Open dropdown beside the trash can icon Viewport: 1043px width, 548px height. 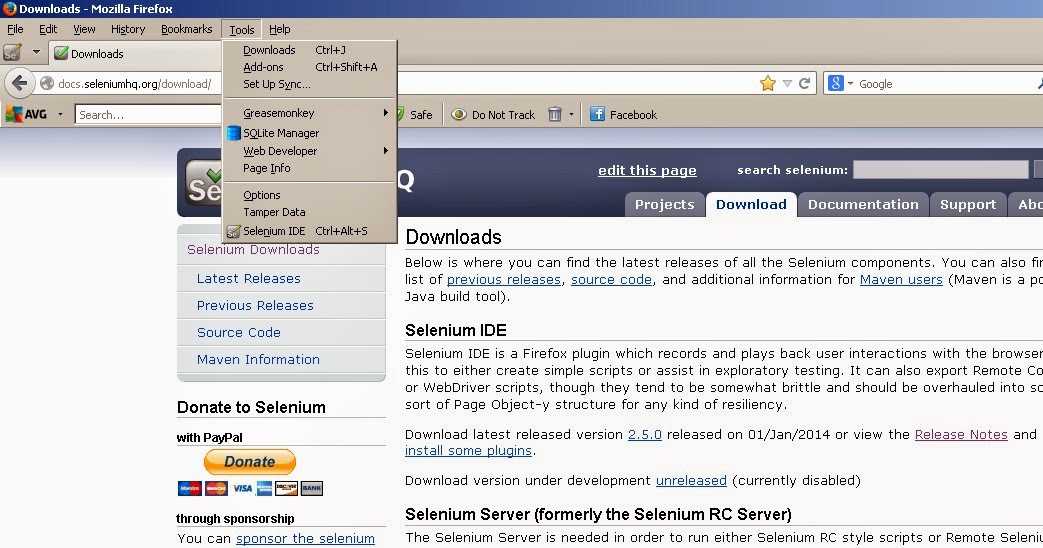click(x=571, y=114)
